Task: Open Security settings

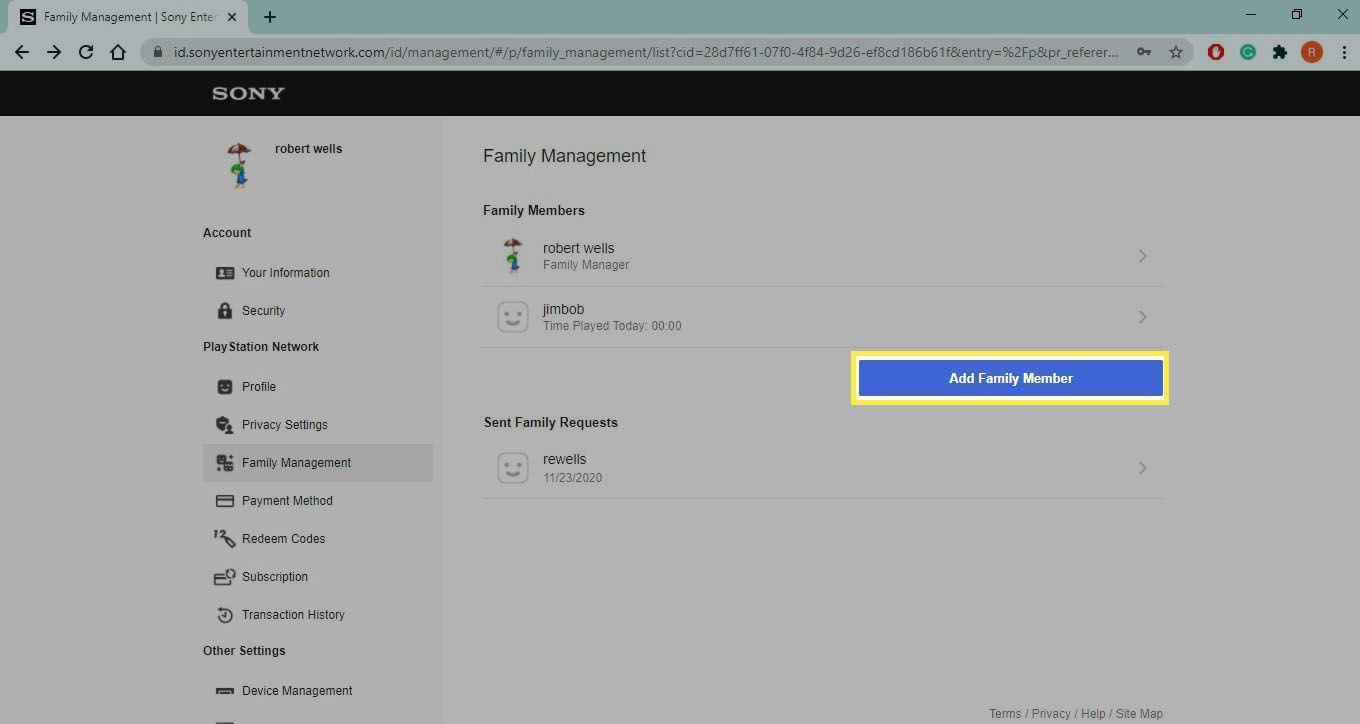Action: 263,311
